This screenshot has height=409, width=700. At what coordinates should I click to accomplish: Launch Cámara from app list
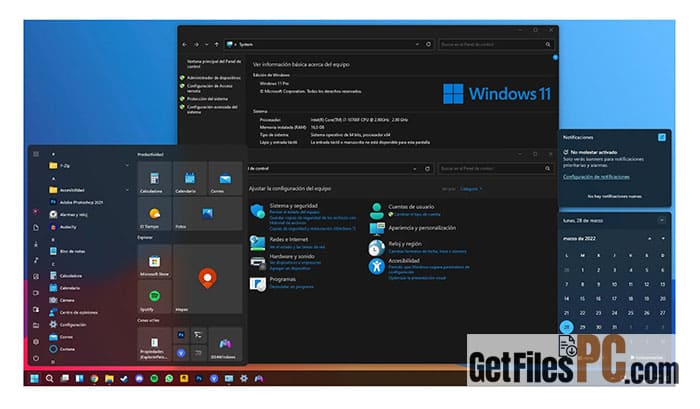pos(67,300)
